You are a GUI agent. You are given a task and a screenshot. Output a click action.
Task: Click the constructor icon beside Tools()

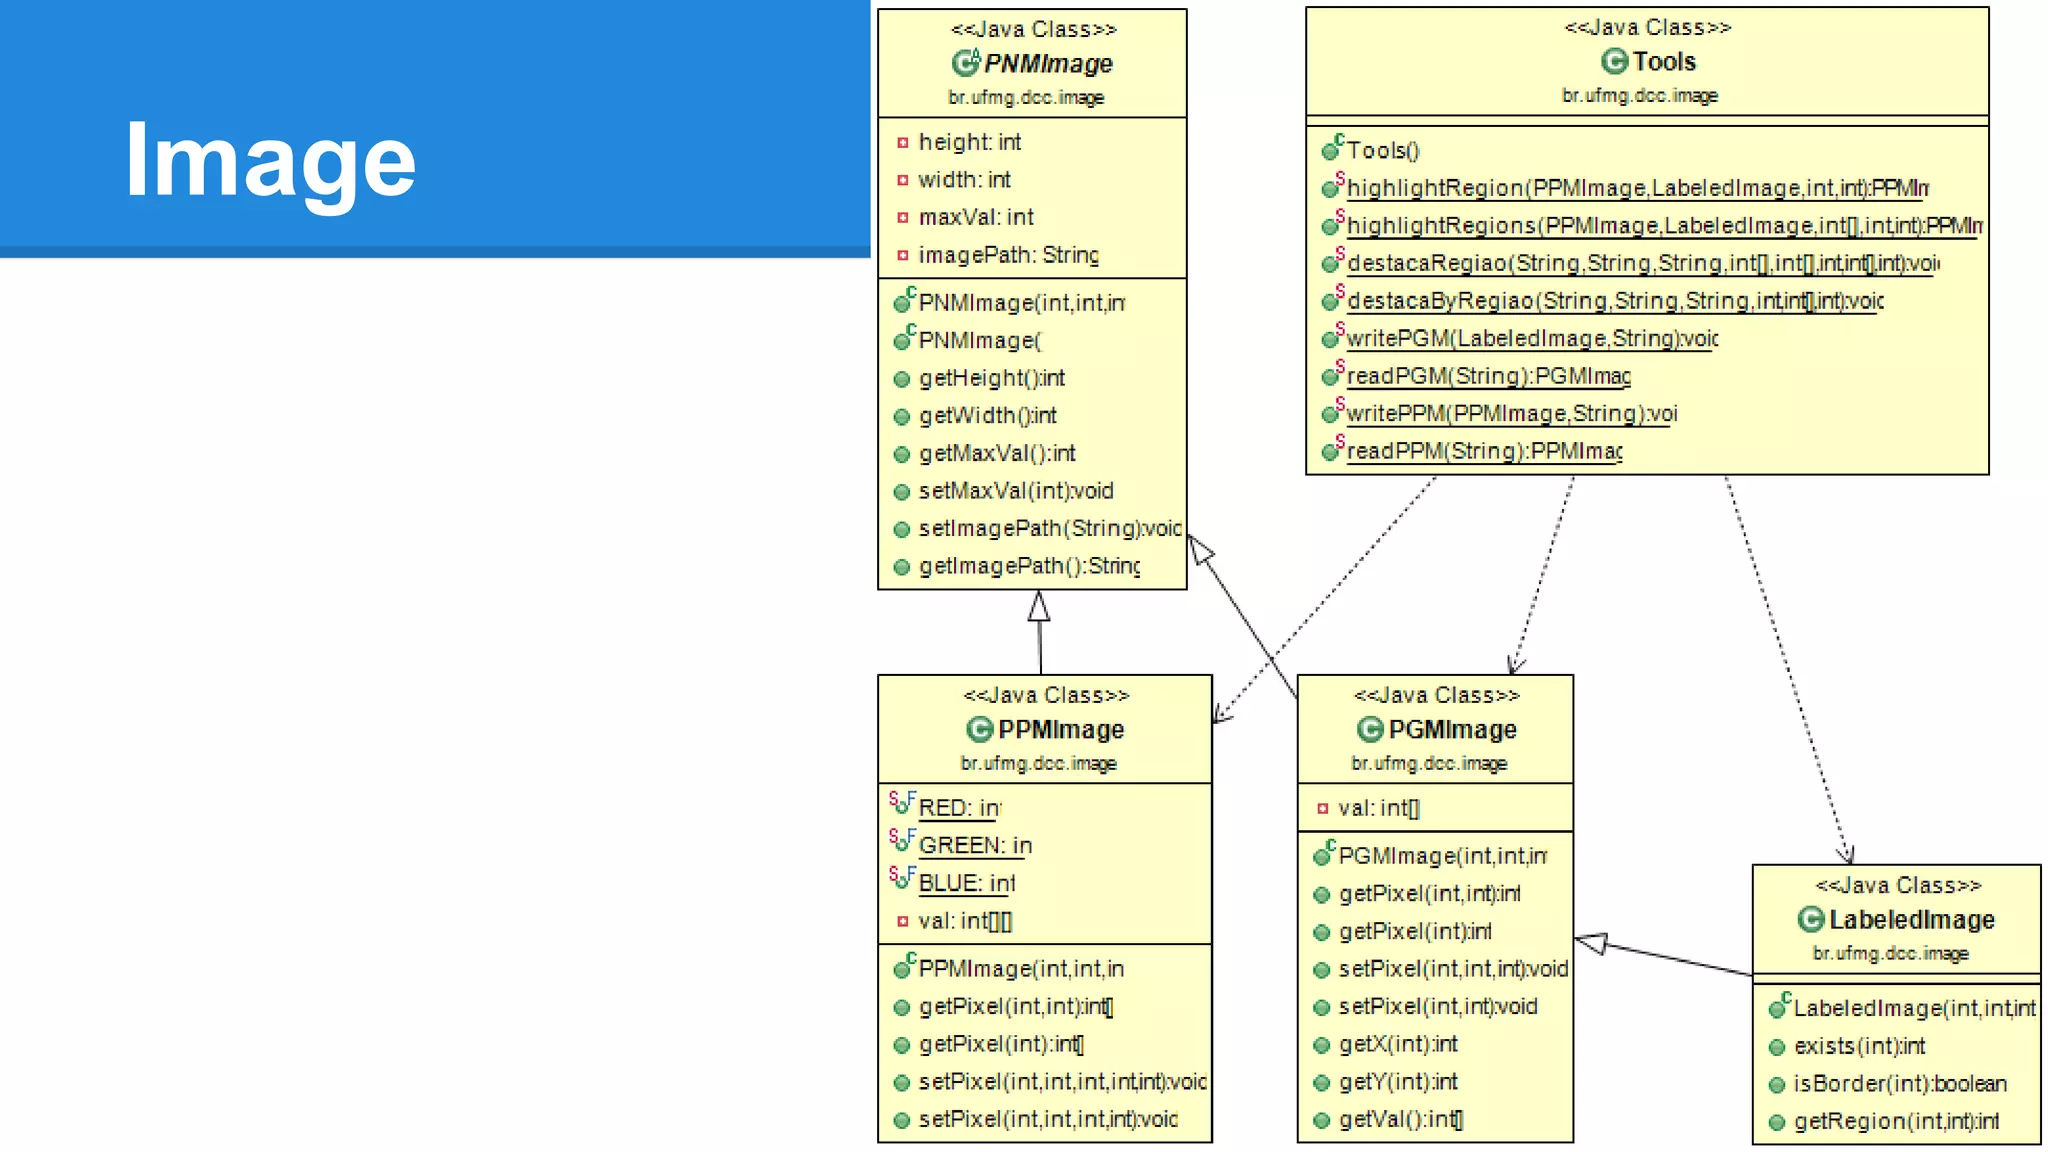tap(1332, 150)
